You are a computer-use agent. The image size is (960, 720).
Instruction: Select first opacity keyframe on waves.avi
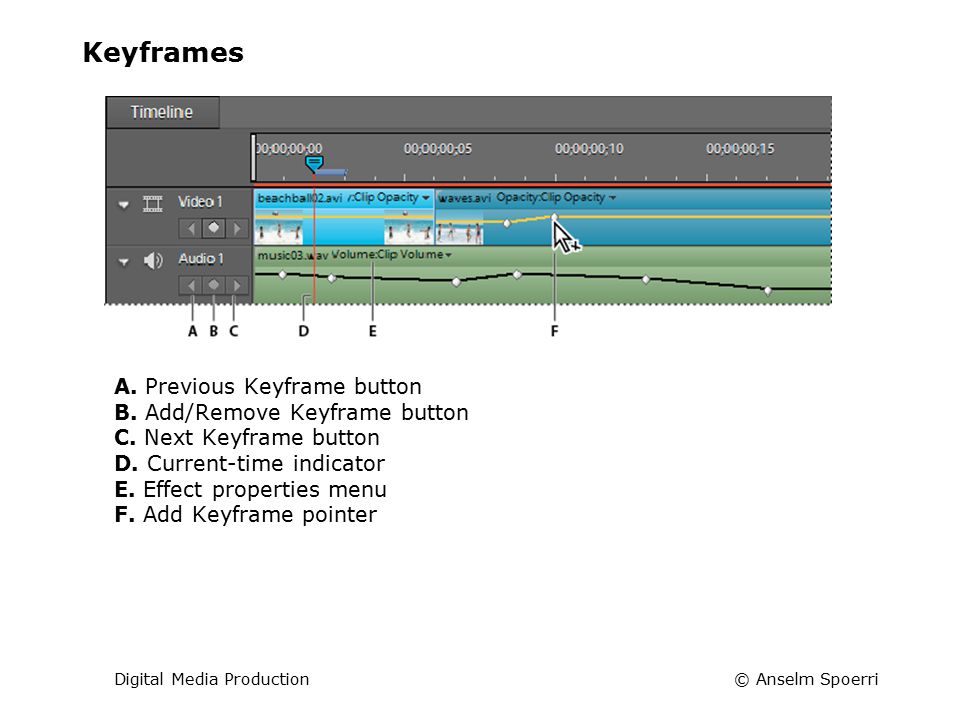(x=507, y=223)
